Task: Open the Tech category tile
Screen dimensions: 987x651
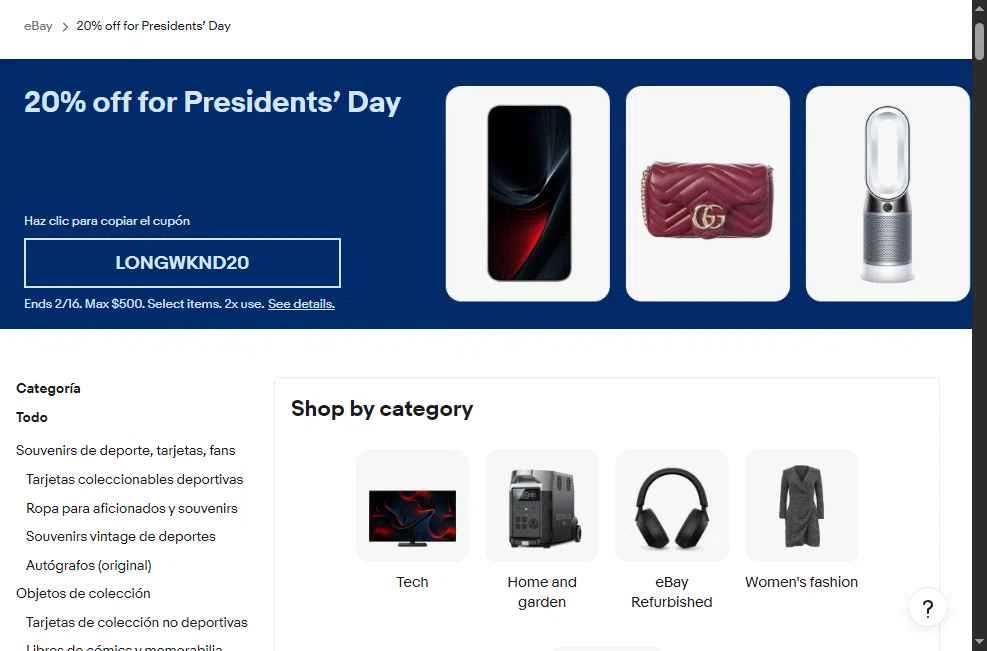Action: (412, 520)
